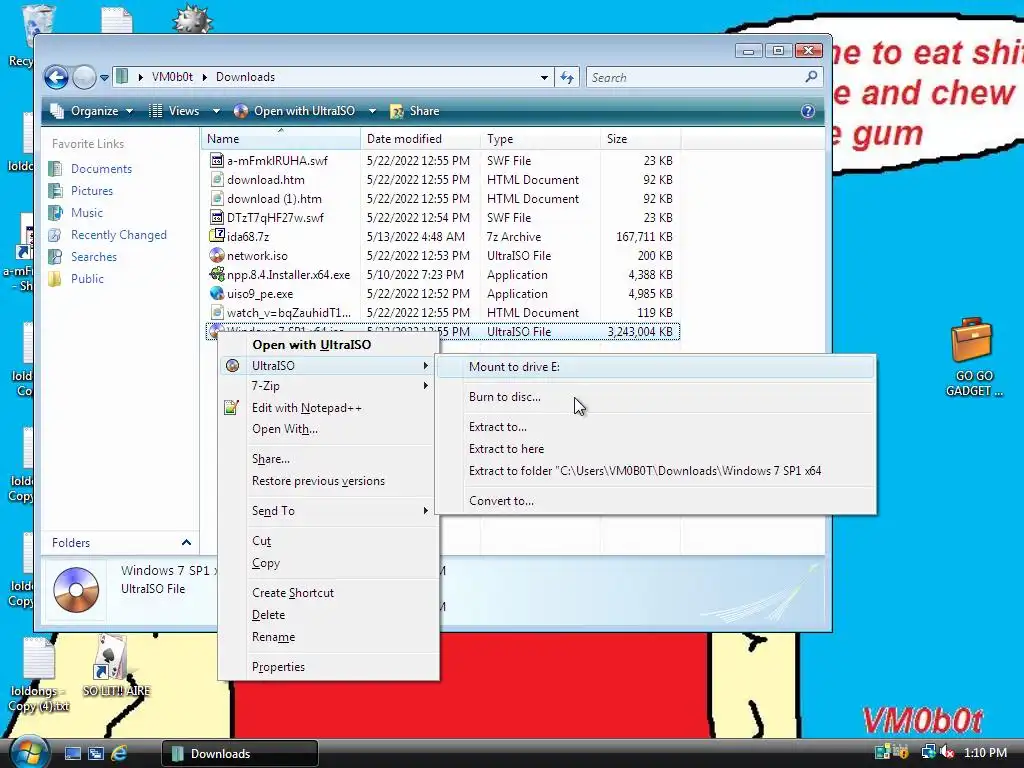Click the Downloads taskbar button
This screenshot has height=768, width=1024.
(240, 754)
